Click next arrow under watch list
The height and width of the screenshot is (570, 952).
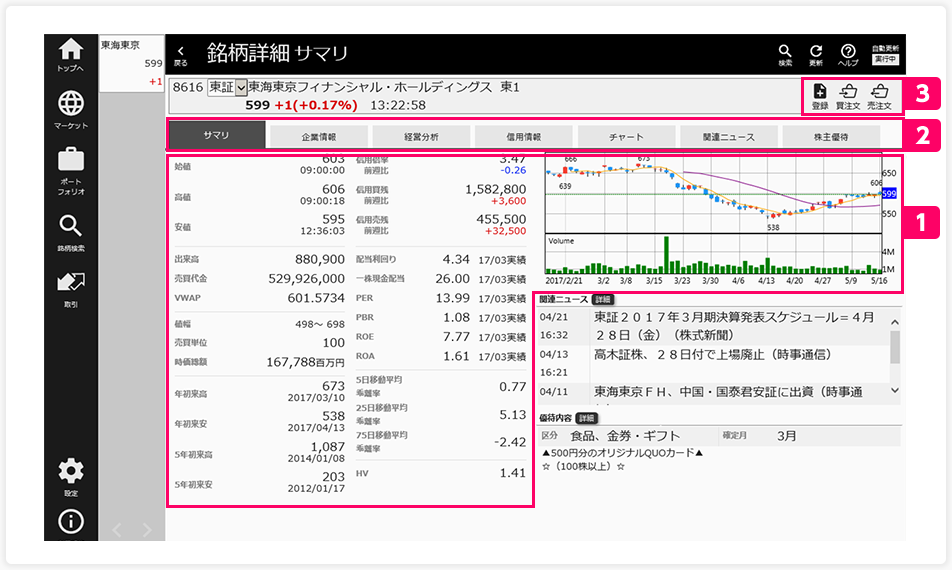147,530
